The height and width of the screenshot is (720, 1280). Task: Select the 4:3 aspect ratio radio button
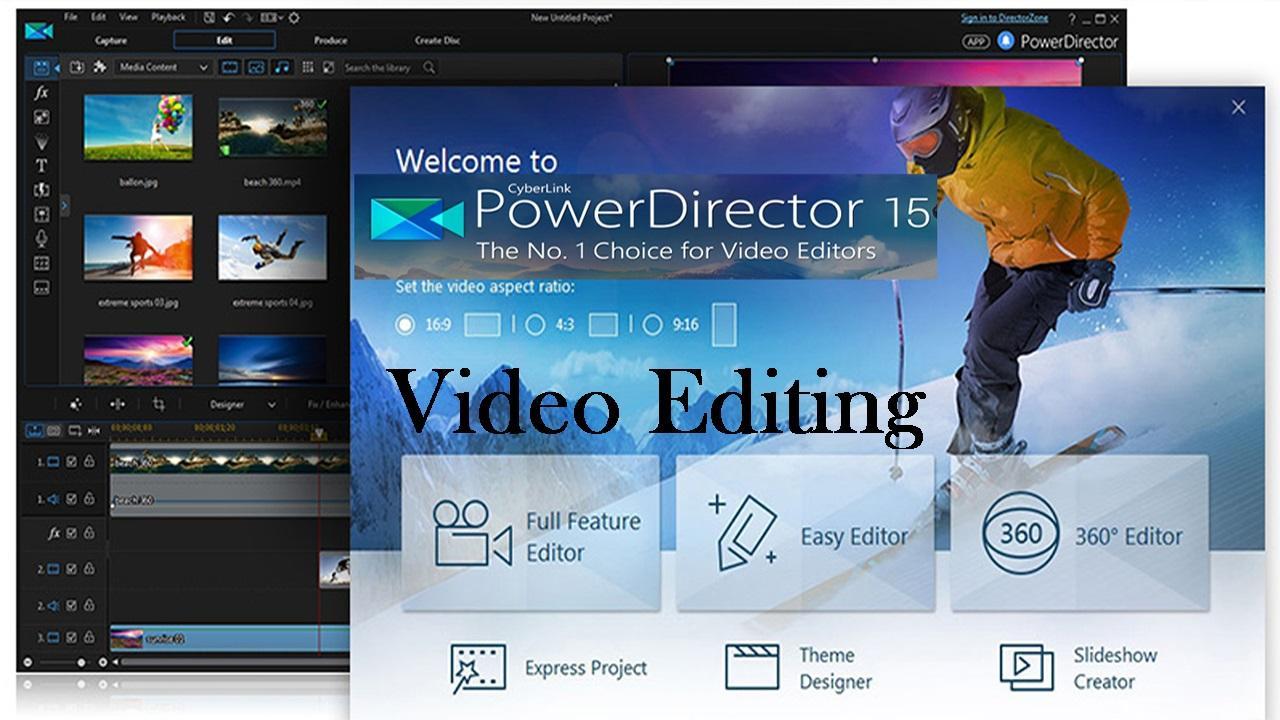click(535, 324)
